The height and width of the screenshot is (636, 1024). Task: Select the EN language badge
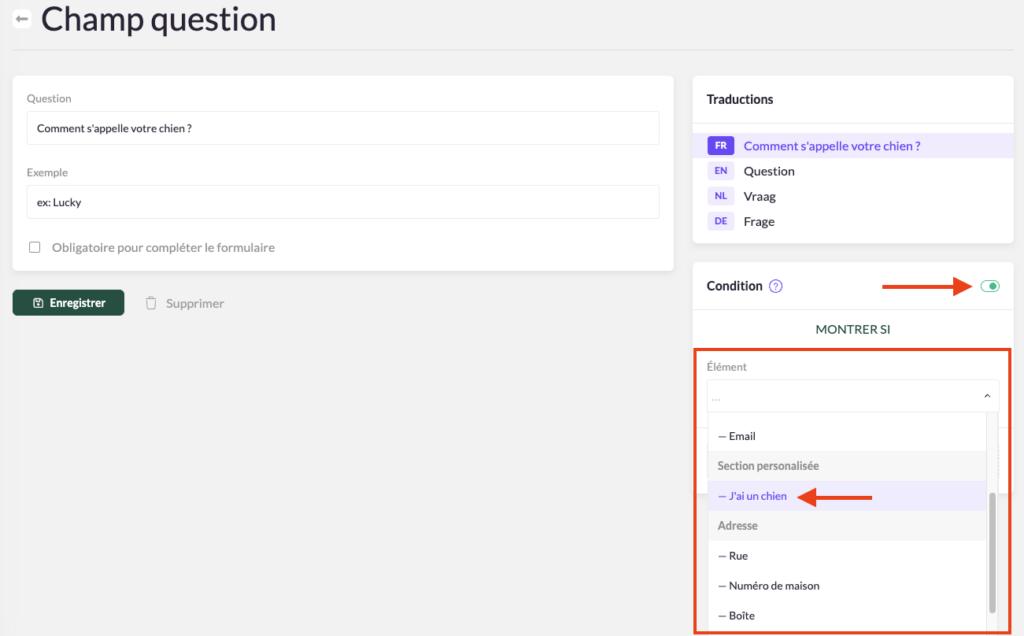tap(721, 171)
